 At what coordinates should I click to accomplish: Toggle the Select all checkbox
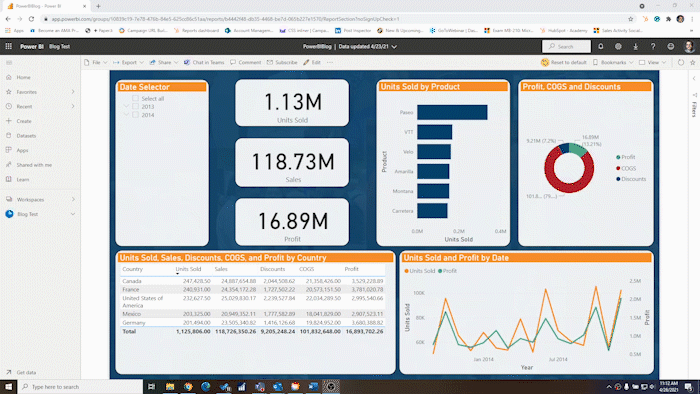click(x=135, y=98)
